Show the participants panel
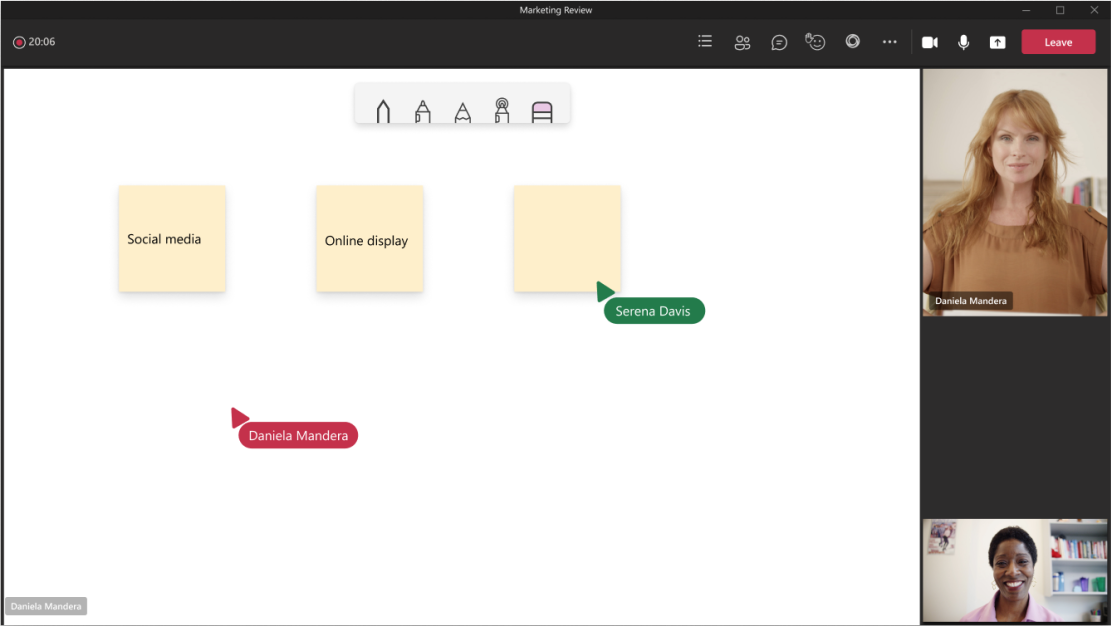Viewport: 1111px width, 626px height. tap(742, 42)
